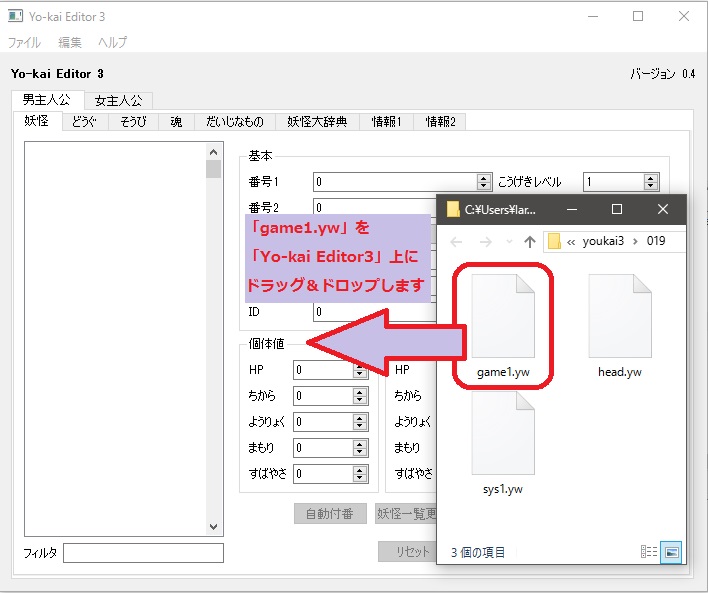The image size is (708, 593).
Task: Click the 番号1 spinner arrows
Action: coord(484,182)
